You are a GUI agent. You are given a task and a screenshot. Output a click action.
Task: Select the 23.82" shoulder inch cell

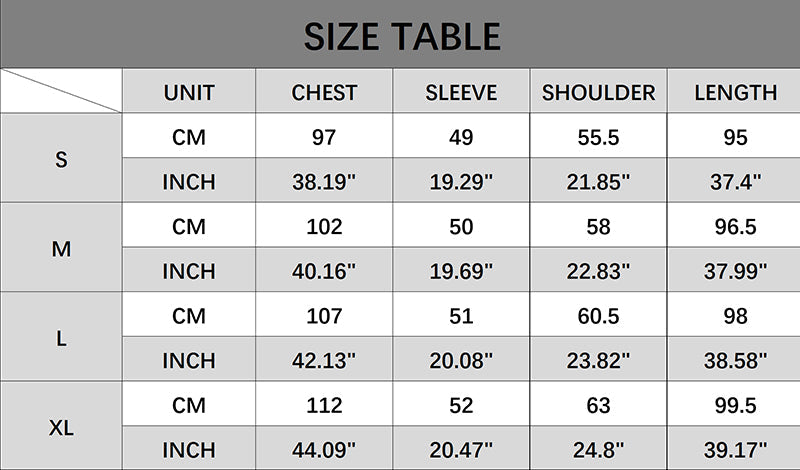(x=598, y=360)
